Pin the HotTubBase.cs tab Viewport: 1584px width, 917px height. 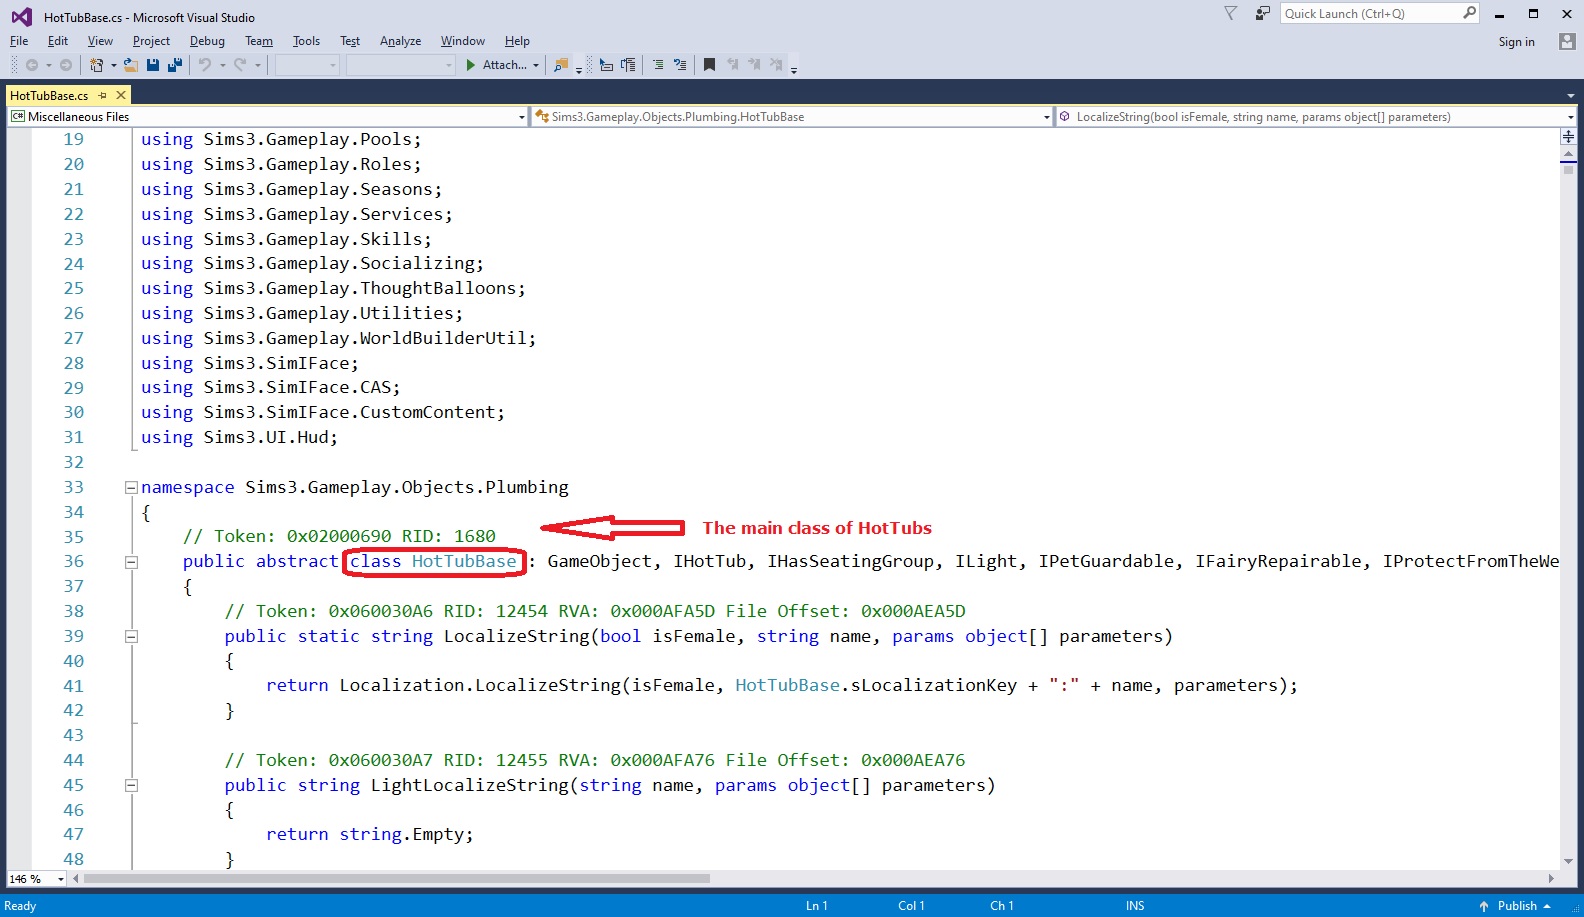102,95
